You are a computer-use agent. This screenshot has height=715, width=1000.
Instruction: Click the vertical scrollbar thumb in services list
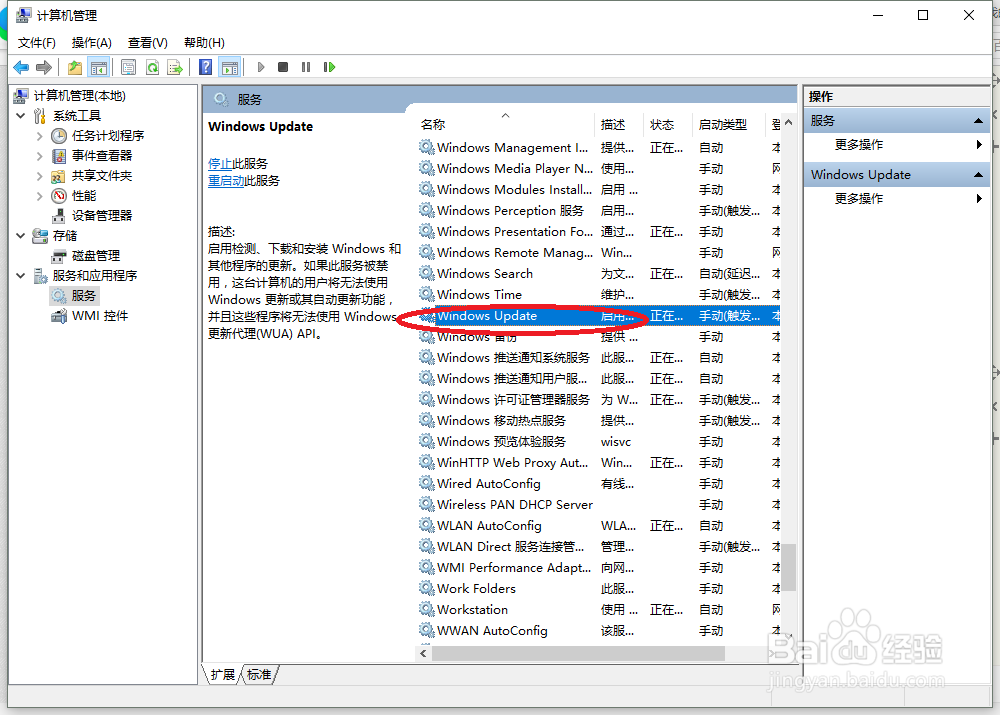point(789,567)
